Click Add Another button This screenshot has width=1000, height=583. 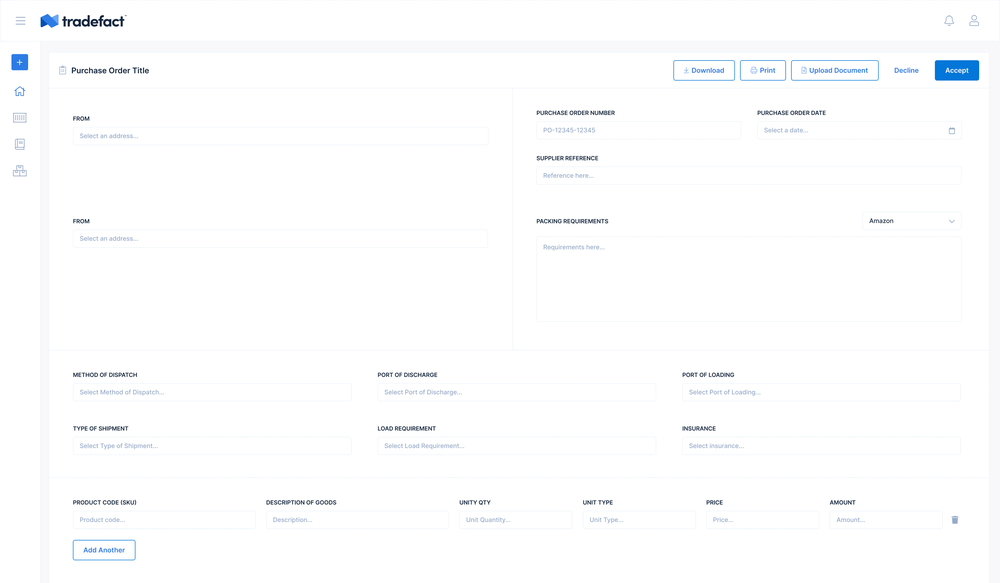[x=104, y=550]
